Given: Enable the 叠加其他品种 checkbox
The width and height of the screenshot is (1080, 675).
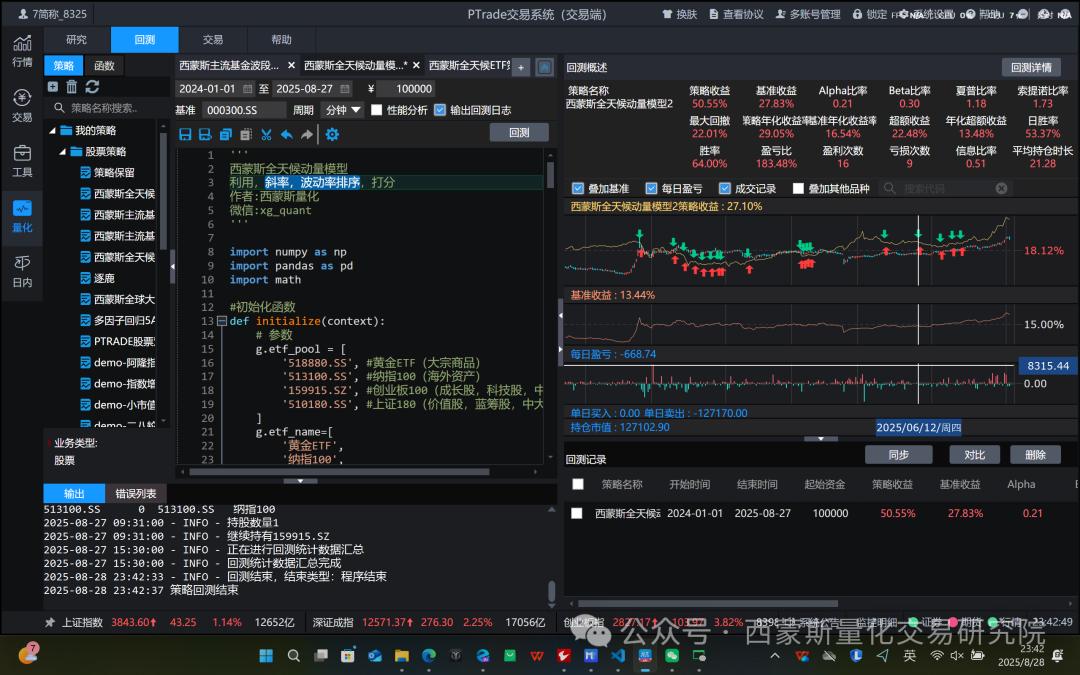Looking at the screenshot, I should pyautogui.click(x=798, y=188).
